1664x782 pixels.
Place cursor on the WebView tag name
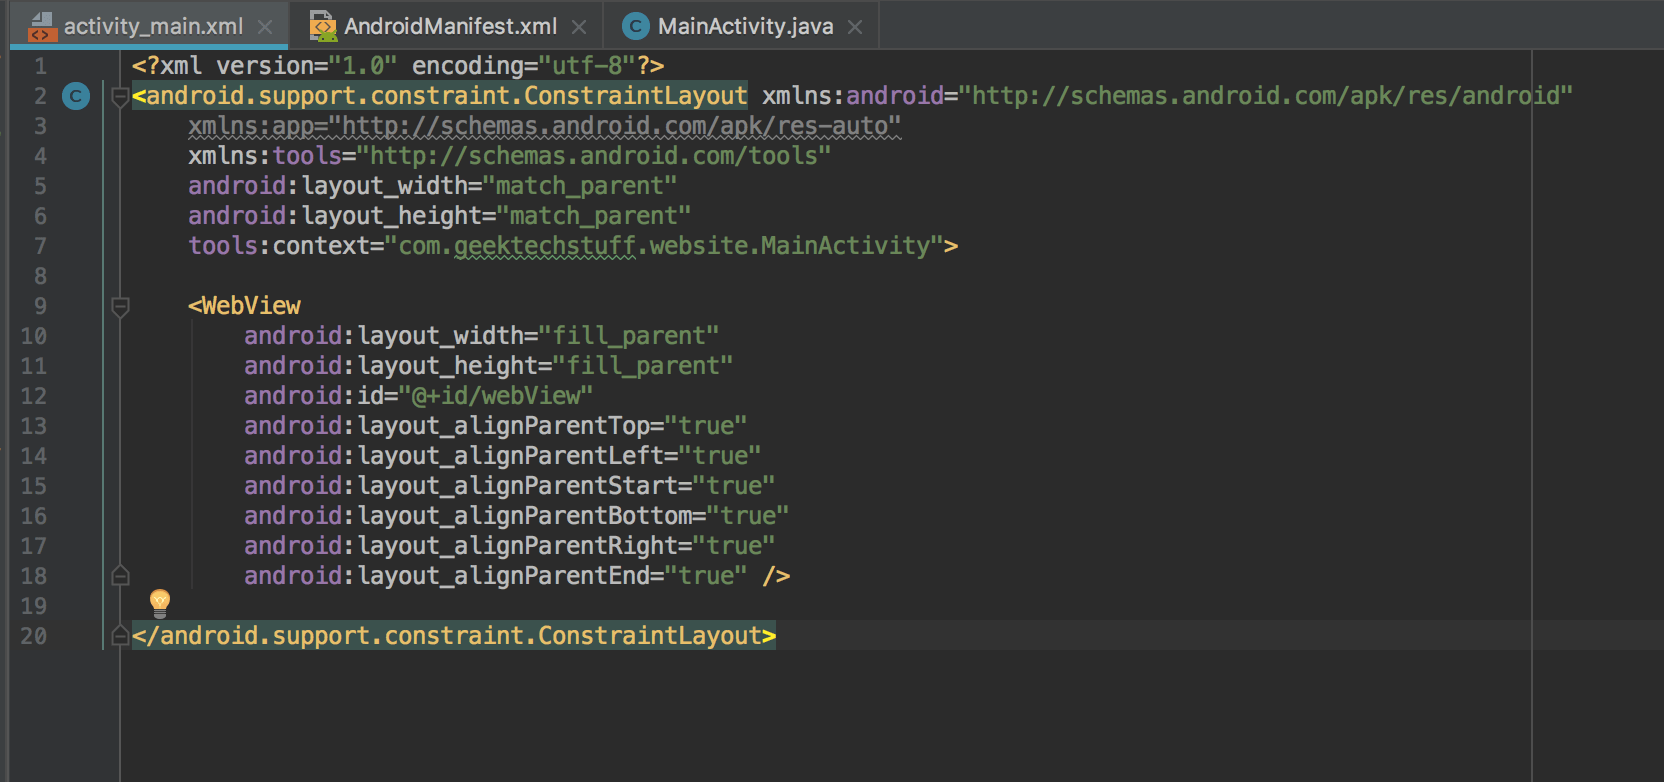click(251, 306)
